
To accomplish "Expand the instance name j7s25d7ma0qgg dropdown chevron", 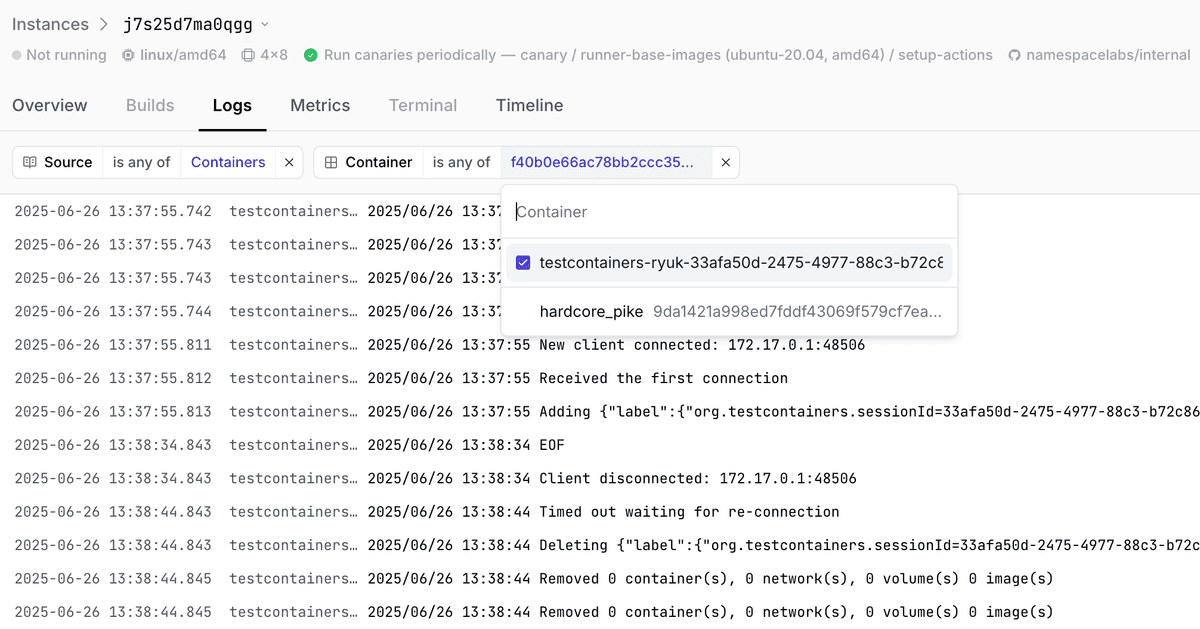I will [264, 24].
